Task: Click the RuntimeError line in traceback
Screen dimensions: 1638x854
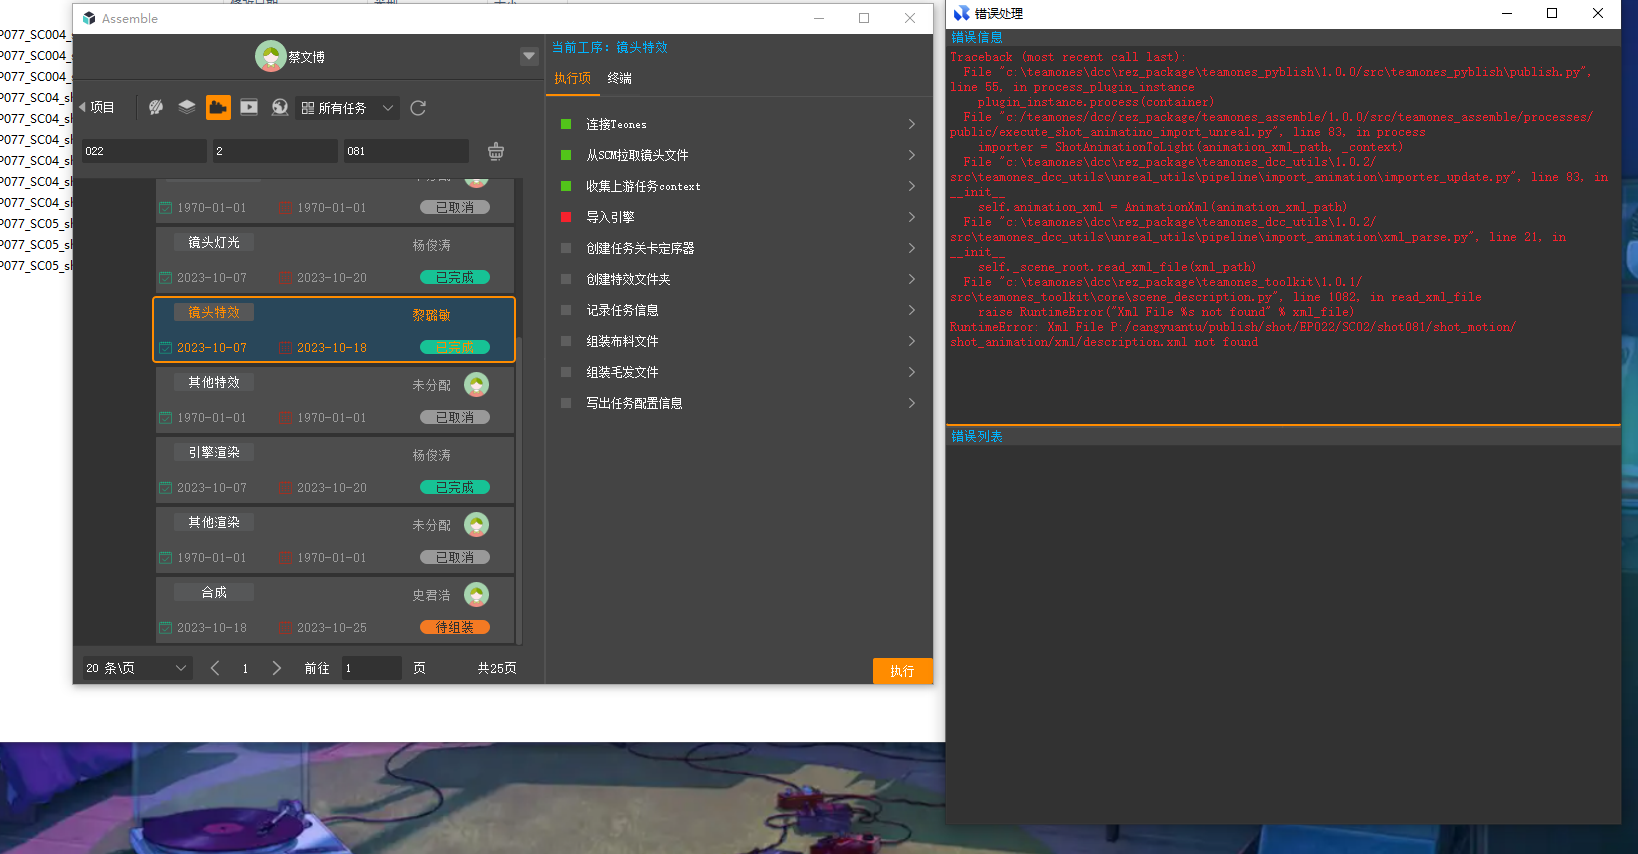Action: [x=1233, y=334]
